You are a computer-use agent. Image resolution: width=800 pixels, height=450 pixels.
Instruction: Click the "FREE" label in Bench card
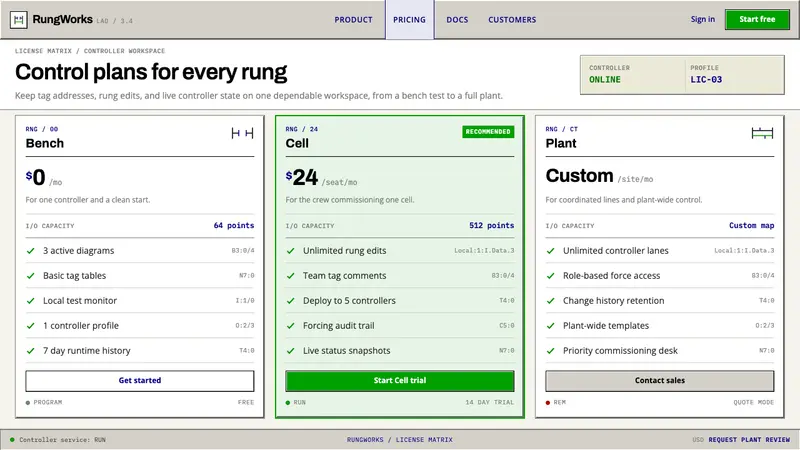coord(246,403)
